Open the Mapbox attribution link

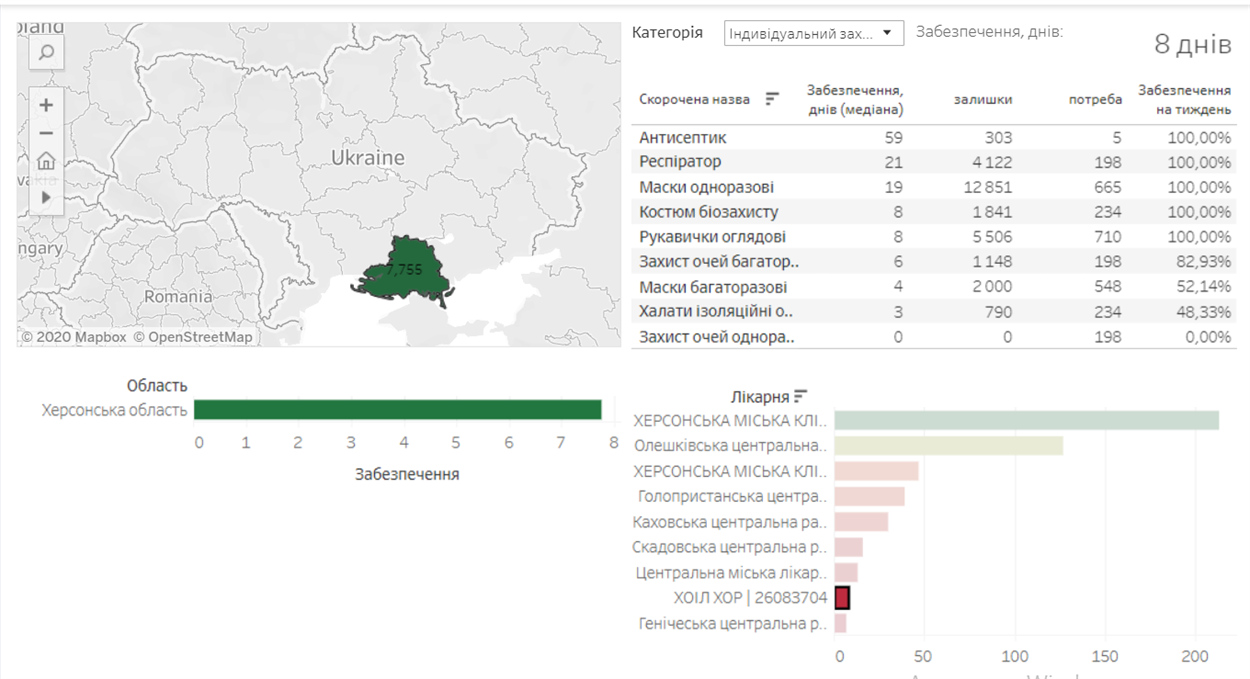click(74, 337)
